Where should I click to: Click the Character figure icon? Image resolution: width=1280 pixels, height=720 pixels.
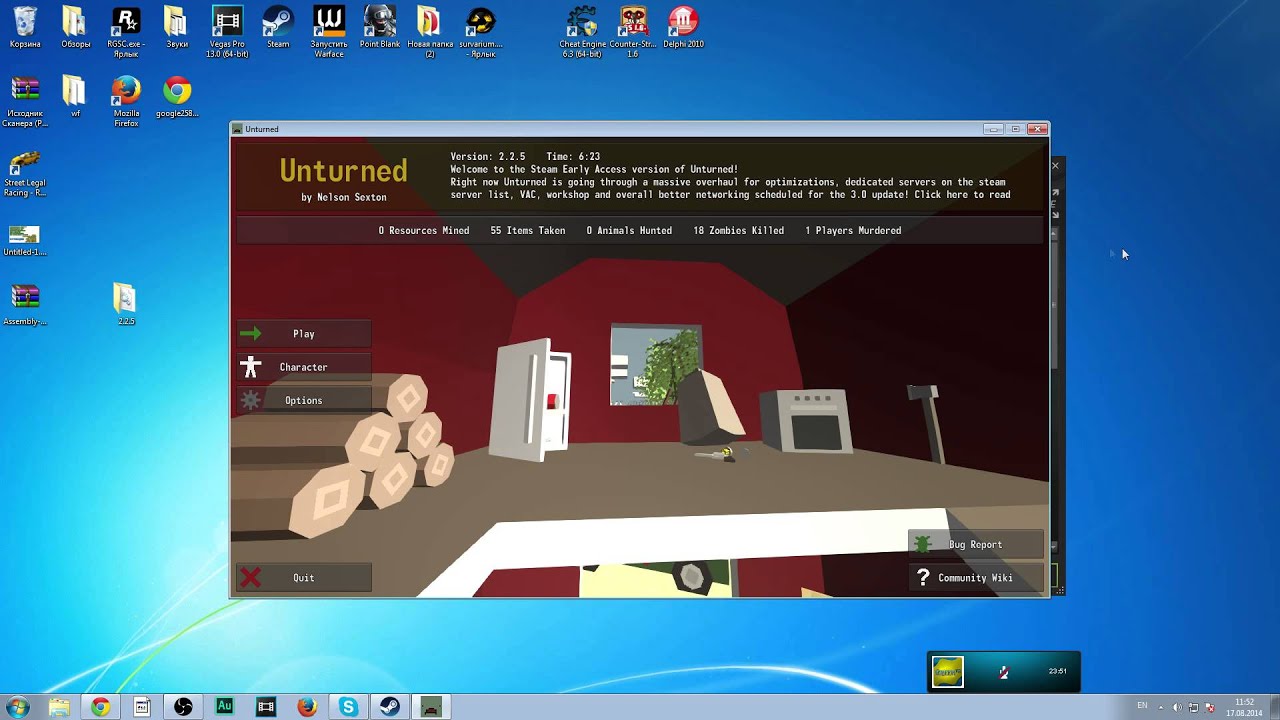[x=250, y=367]
